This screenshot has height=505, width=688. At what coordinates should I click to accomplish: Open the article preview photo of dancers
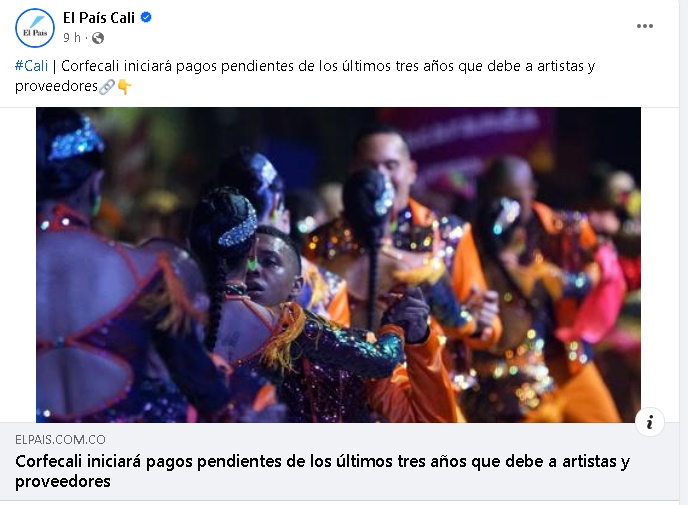338,265
